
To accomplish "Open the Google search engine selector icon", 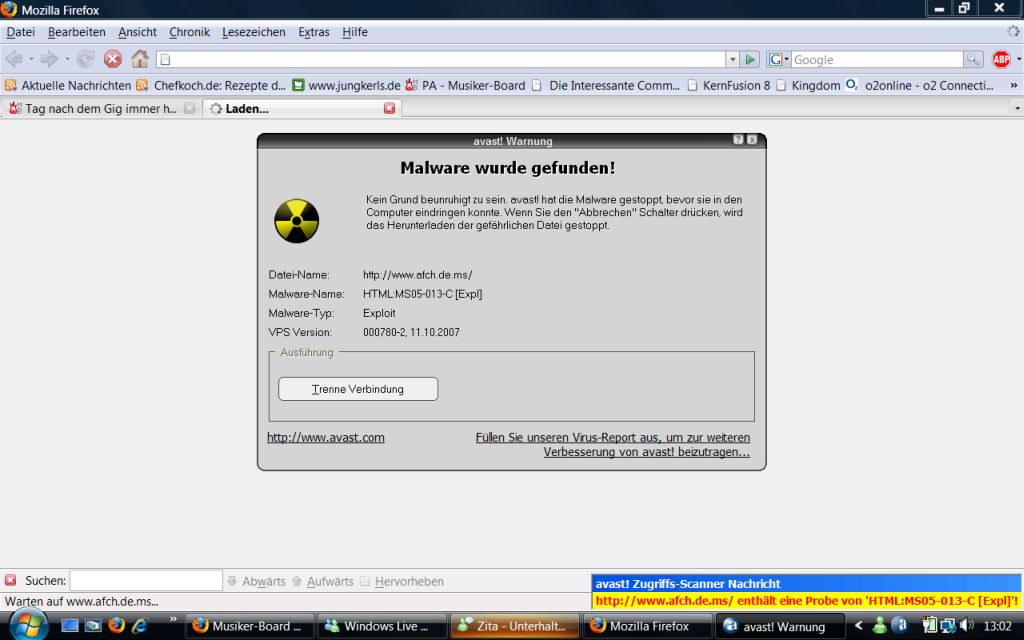I will click(x=777, y=59).
